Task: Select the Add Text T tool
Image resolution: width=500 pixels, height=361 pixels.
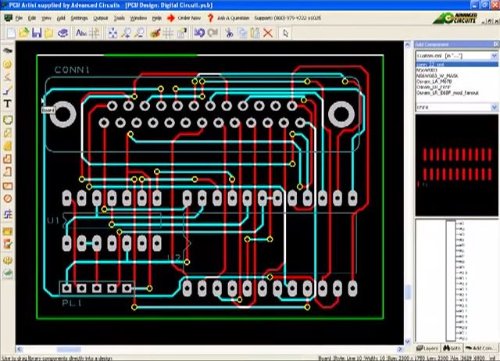Action: (7, 104)
